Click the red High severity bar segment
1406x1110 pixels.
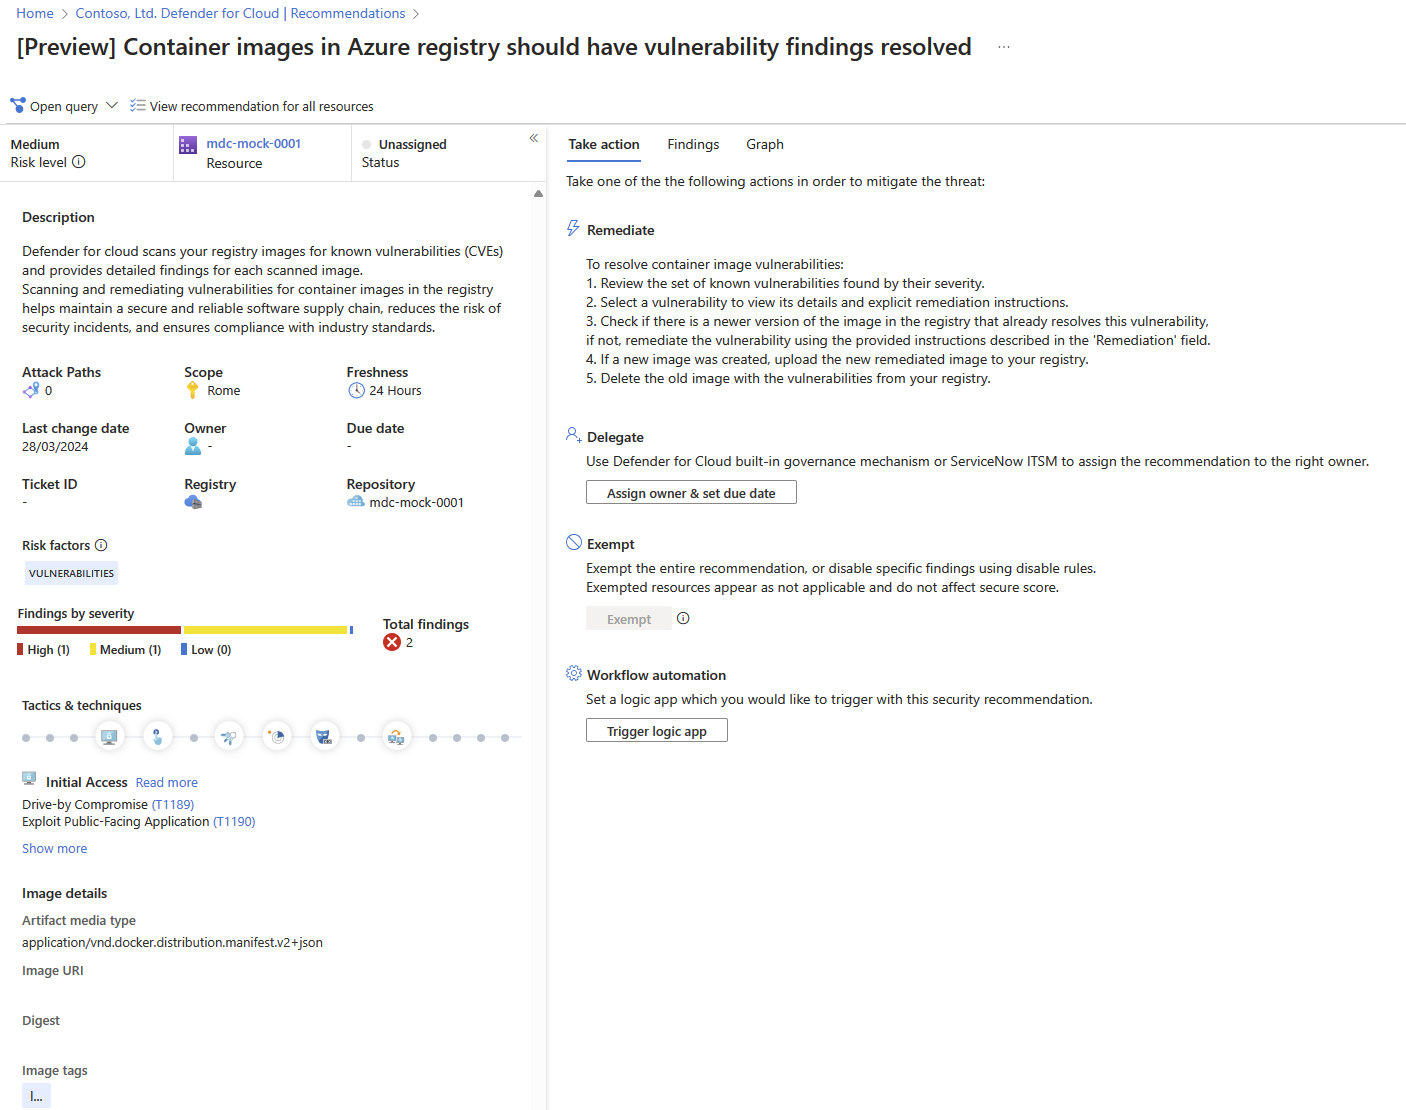[x=99, y=630]
